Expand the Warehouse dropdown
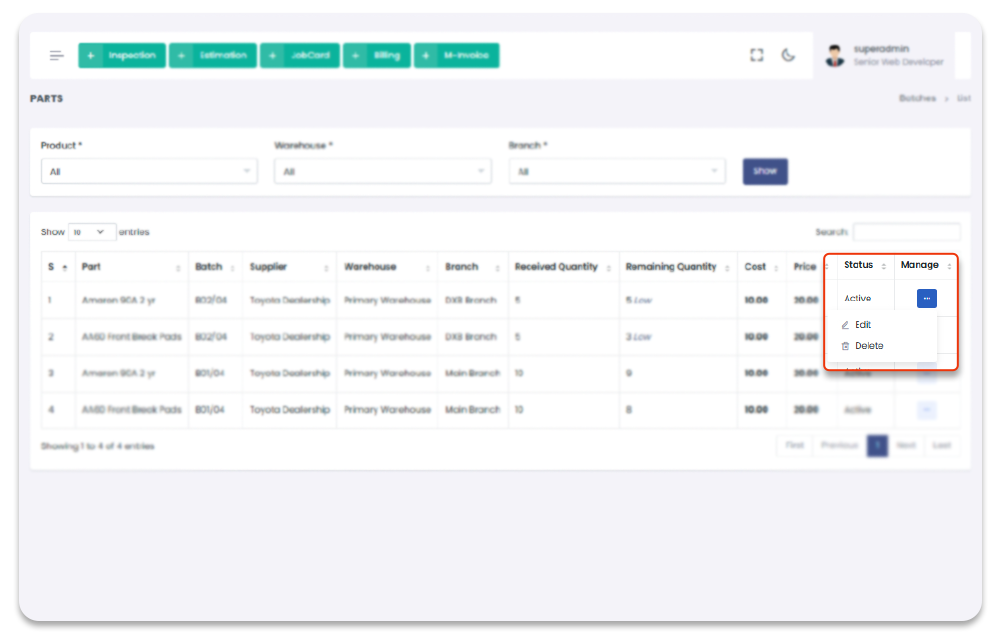1000x633 pixels. [x=383, y=172]
